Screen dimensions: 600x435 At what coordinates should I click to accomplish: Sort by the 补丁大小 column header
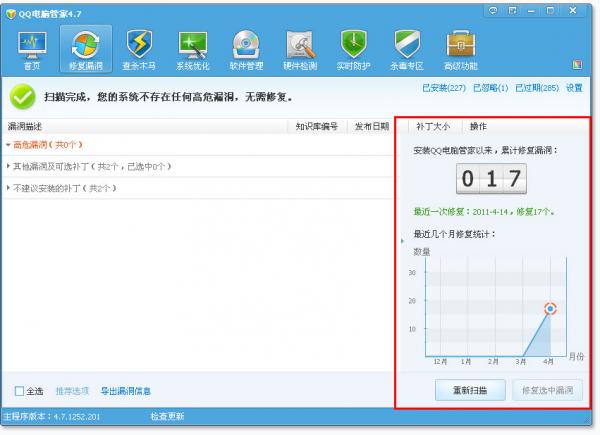pos(433,126)
